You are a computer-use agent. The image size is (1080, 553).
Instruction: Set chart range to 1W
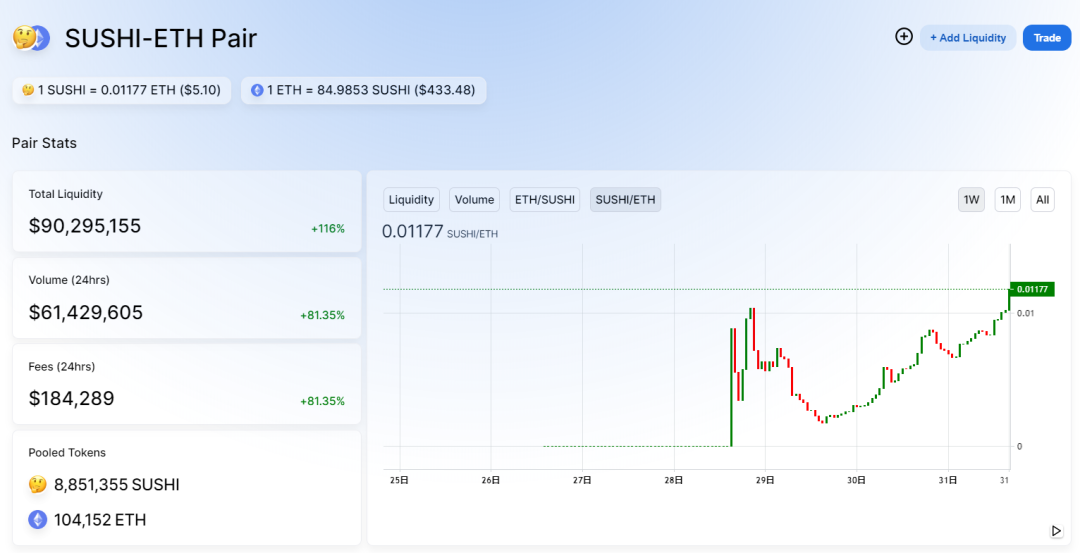tap(971, 200)
